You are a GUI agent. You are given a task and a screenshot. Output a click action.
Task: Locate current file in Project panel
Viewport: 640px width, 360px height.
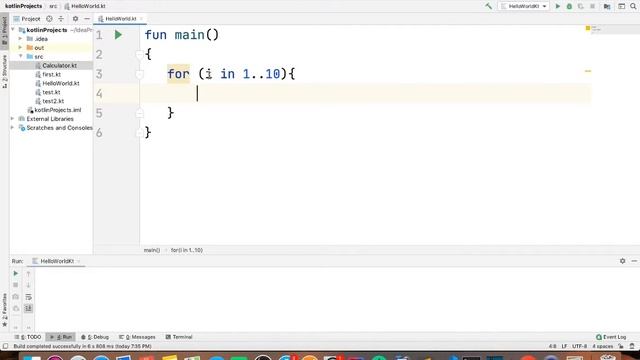49,19
